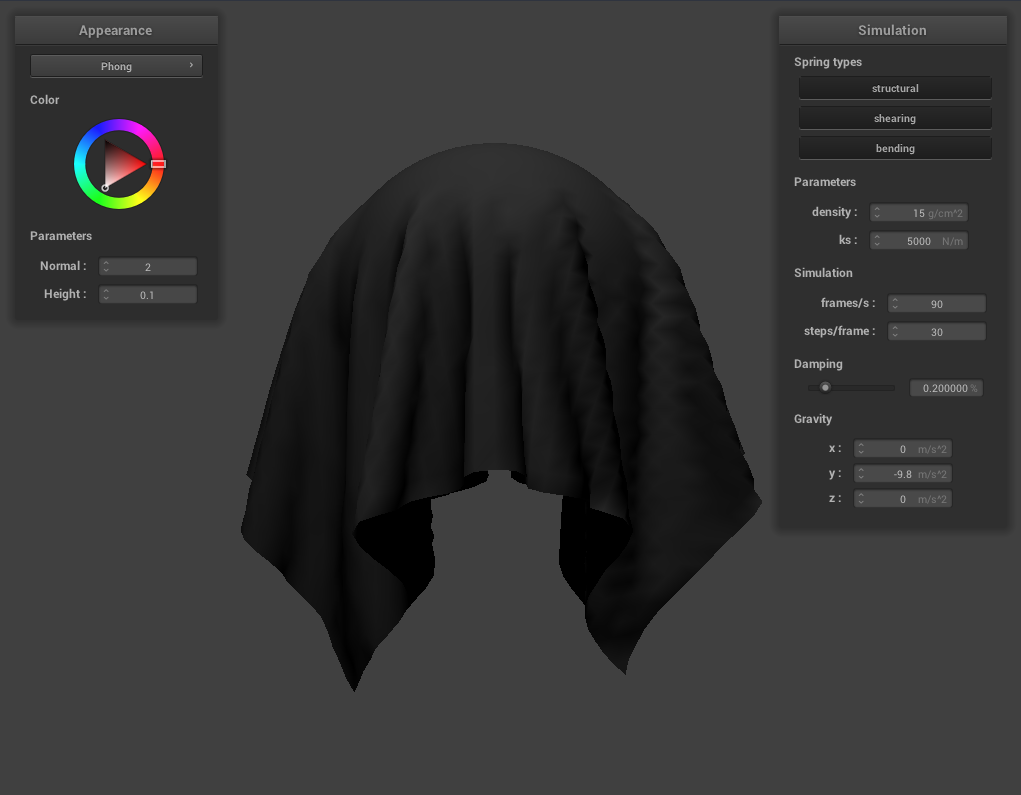Click the Appearance panel title bar
Screen dimensions: 1021x795
click(x=116, y=31)
